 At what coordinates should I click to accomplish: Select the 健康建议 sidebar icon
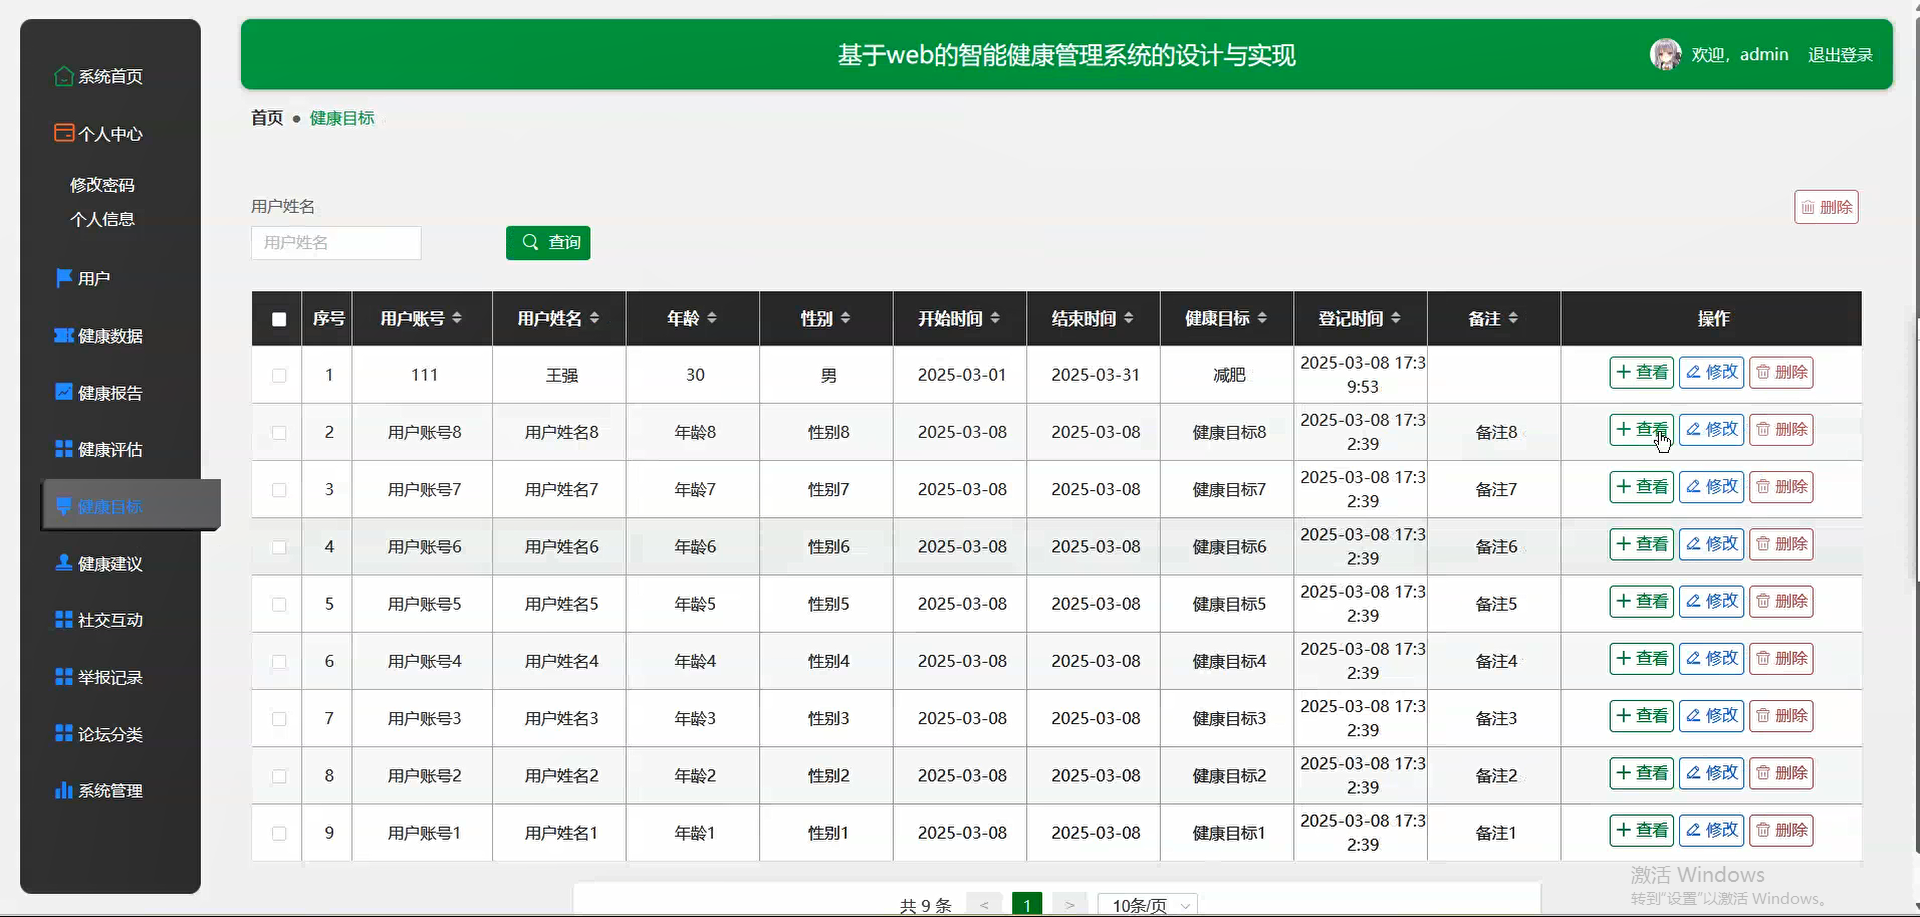(x=63, y=563)
